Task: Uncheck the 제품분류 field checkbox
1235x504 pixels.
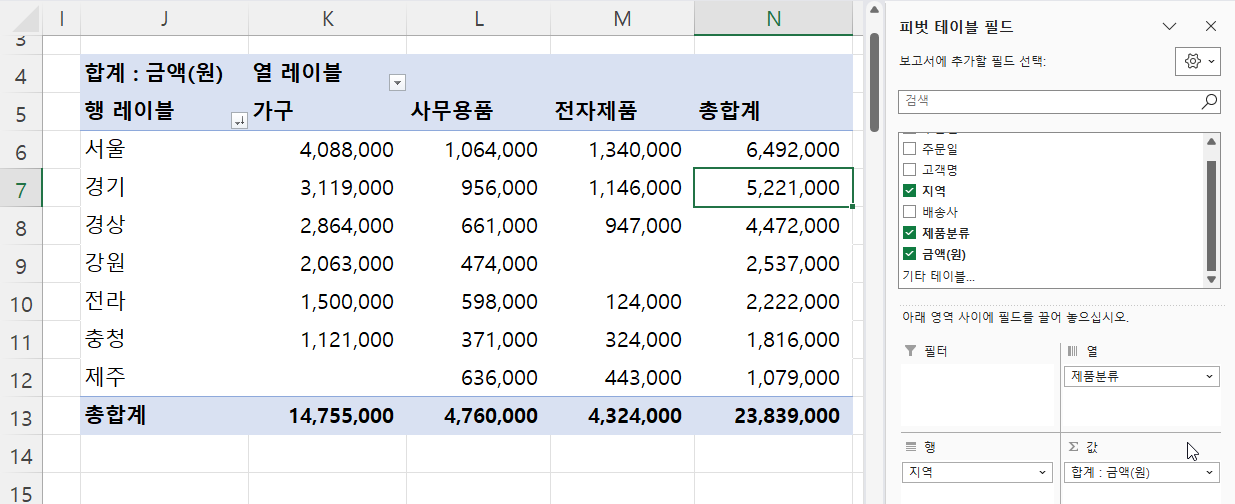Action: pos(909,232)
